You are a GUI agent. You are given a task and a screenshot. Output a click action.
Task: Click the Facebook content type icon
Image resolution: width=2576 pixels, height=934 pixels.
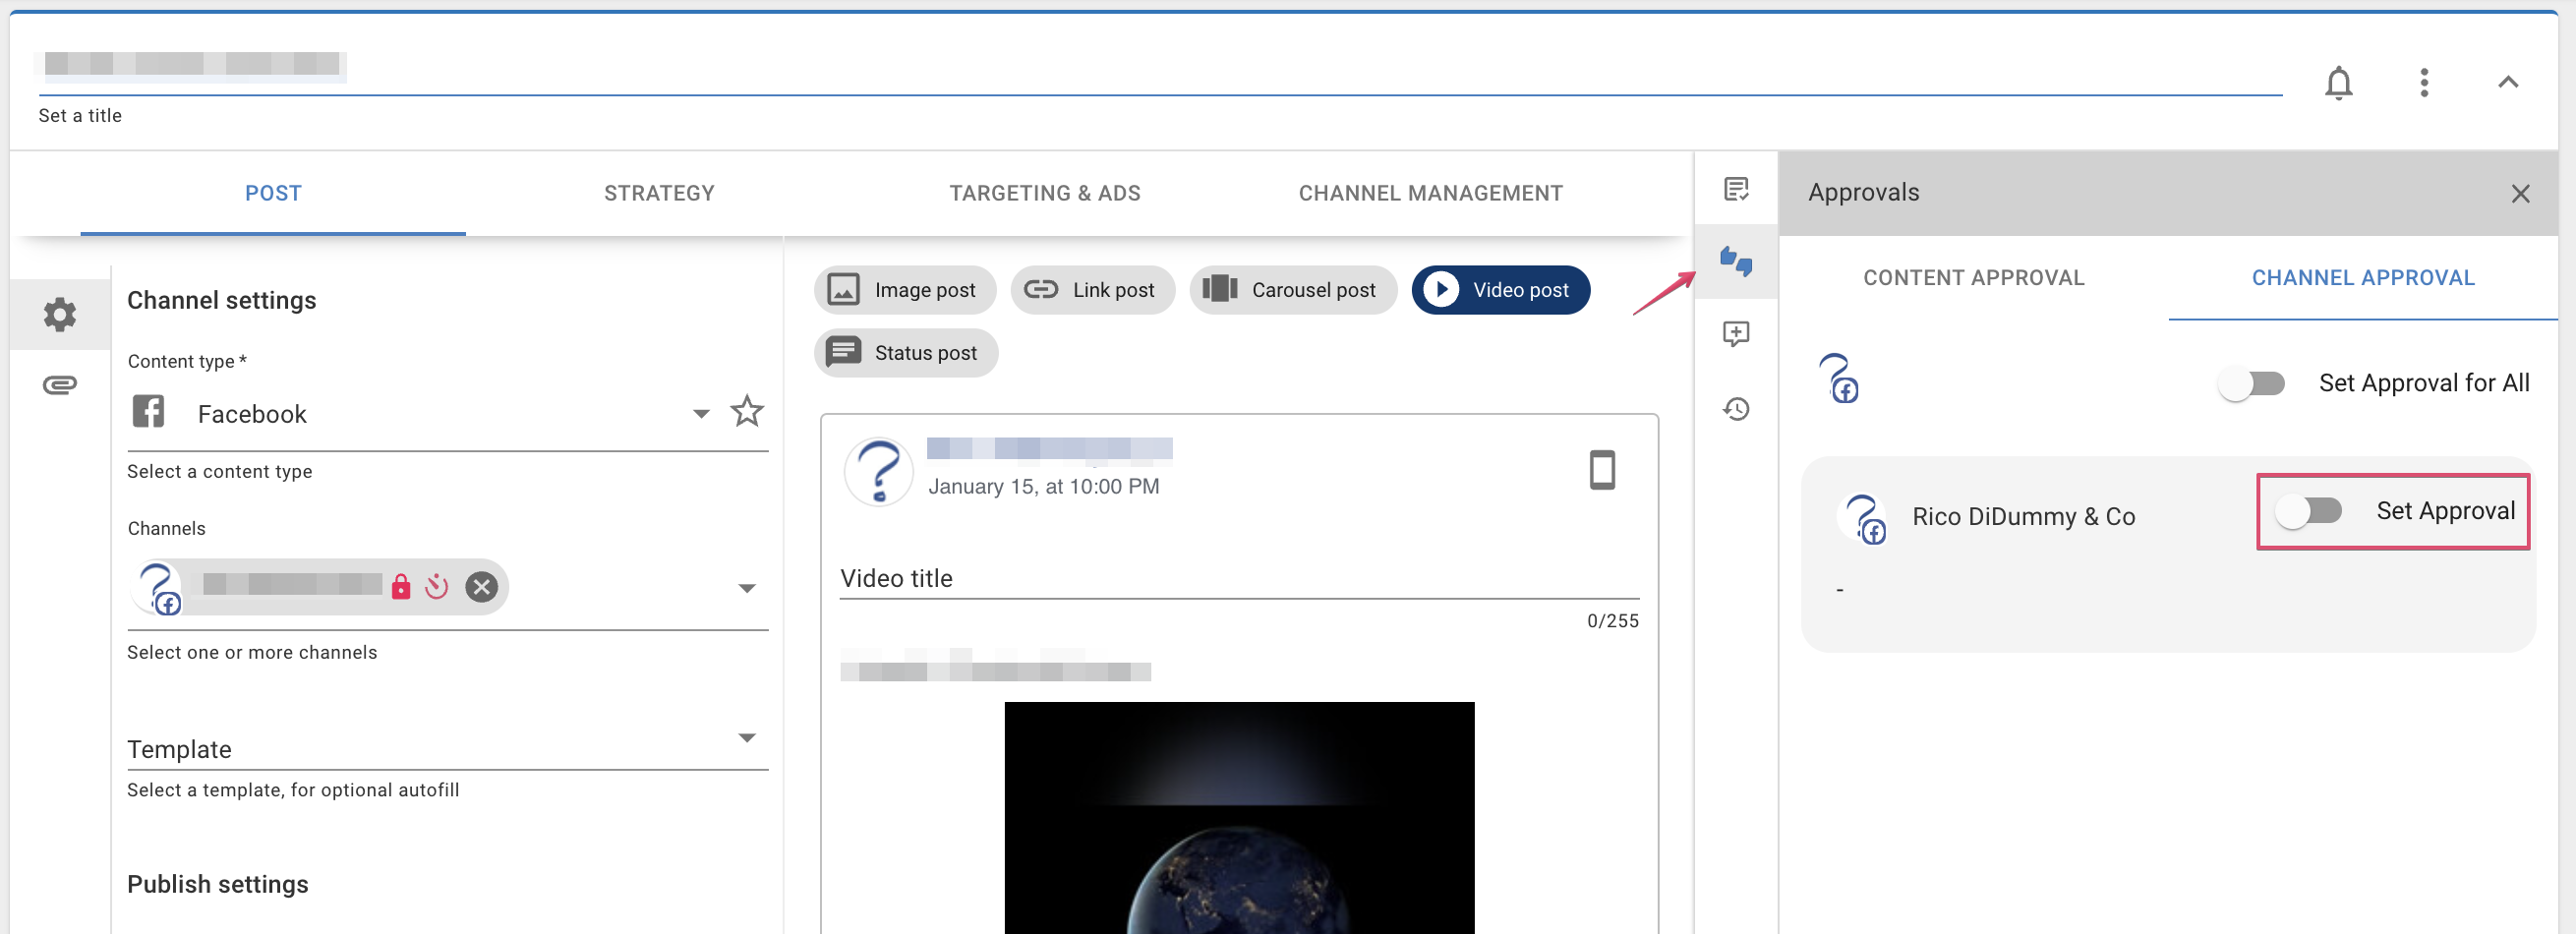[x=148, y=411]
